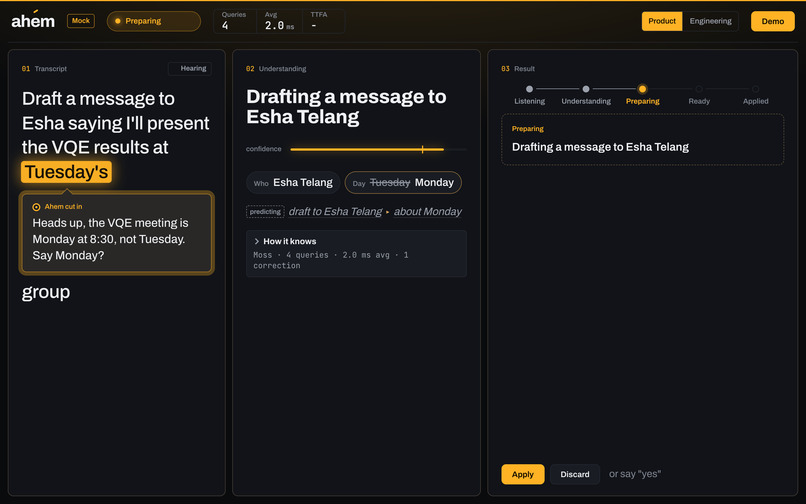The image size is (806, 504).
Task: Click the 01 Transcript panel heading
Action: (x=44, y=68)
